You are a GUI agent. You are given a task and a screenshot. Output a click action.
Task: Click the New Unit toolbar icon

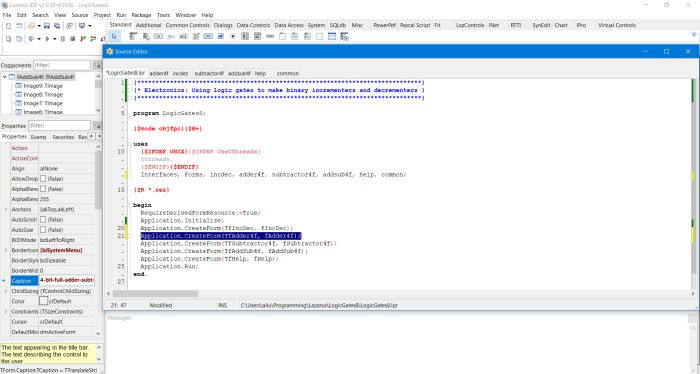[x=8, y=26]
